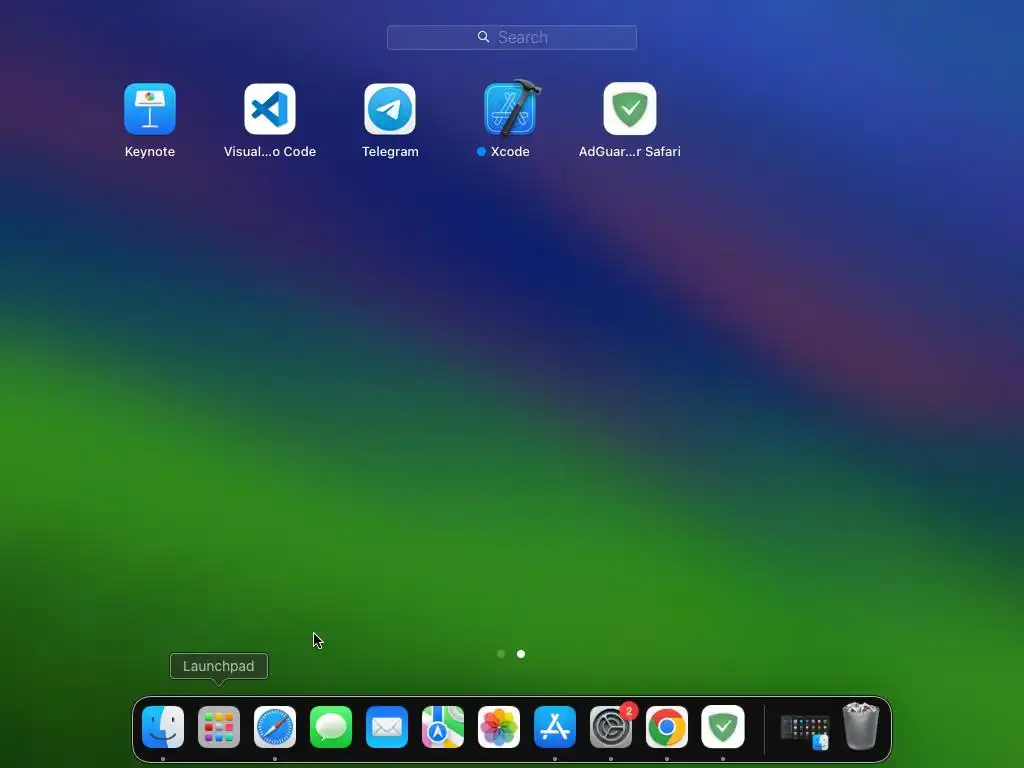Click the "Visual...o Code" label

pos(270,152)
